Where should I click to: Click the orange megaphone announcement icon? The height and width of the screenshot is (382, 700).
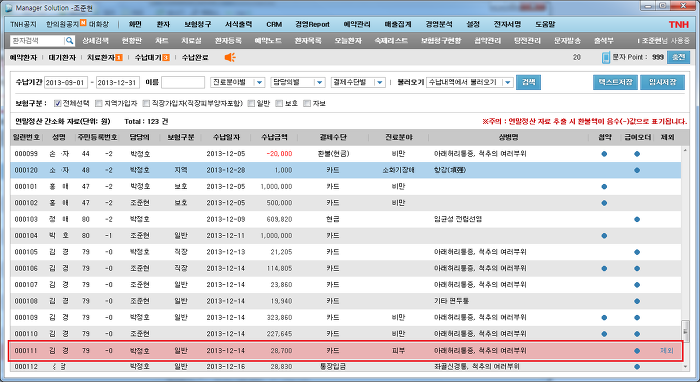pyautogui.click(x=230, y=57)
